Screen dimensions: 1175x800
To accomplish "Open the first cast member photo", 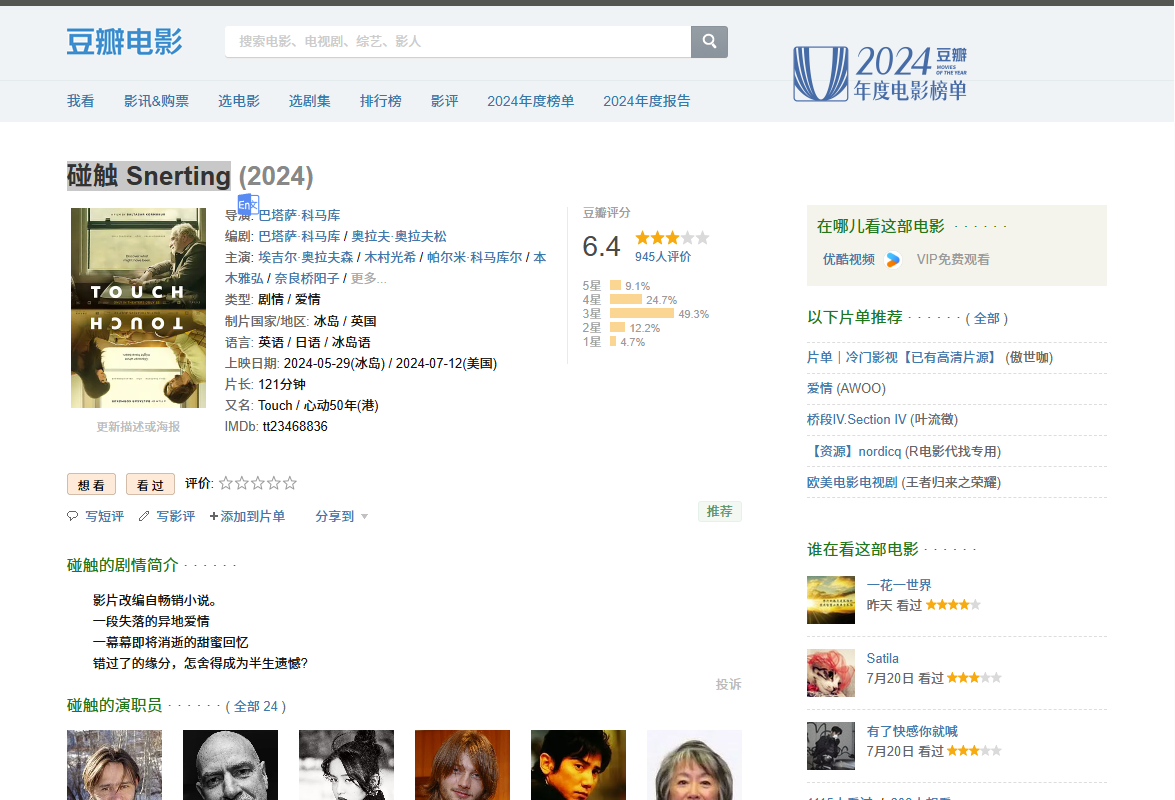I will [114, 765].
